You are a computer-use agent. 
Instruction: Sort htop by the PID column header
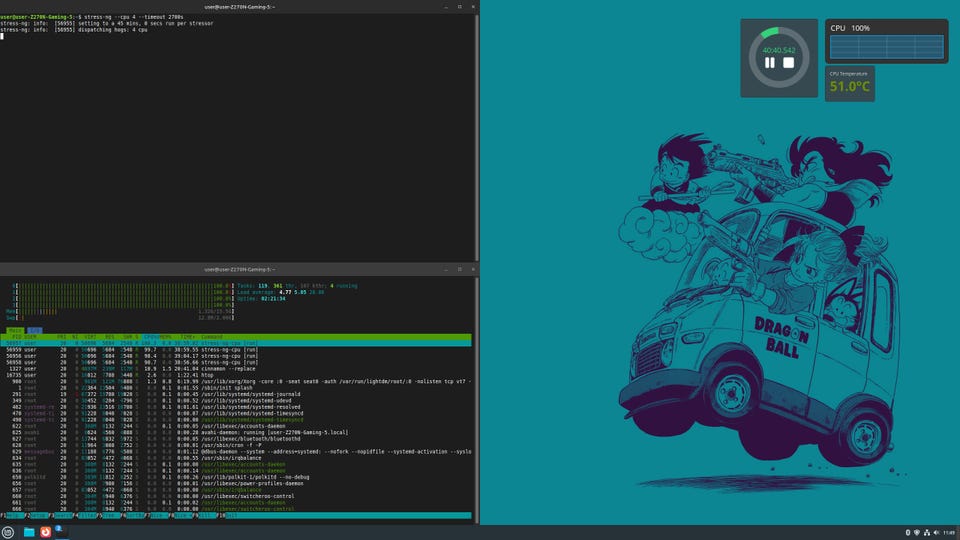click(17, 336)
